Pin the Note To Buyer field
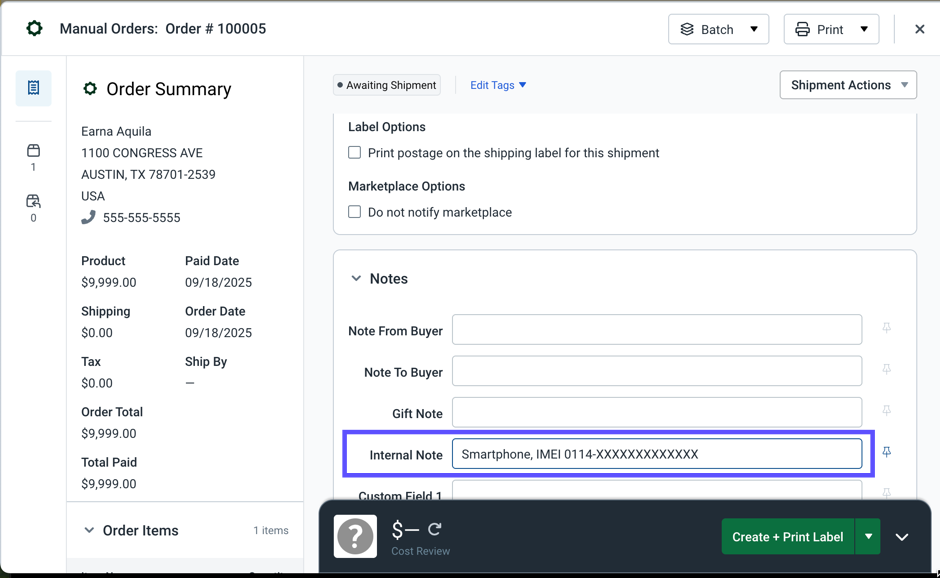The height and width of the screenshot is (578, 940). pyautogui.click(x=886, y=370)
